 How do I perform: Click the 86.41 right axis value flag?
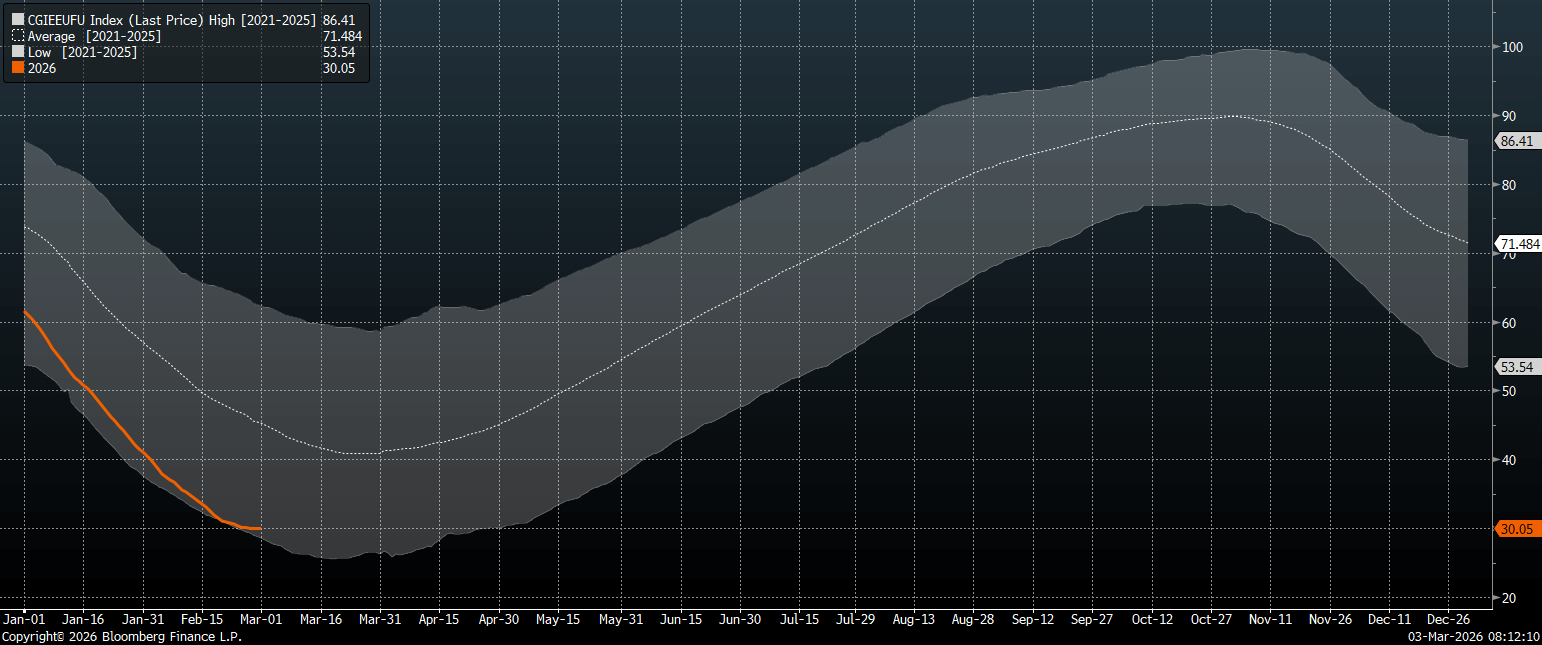[1516, 141]
